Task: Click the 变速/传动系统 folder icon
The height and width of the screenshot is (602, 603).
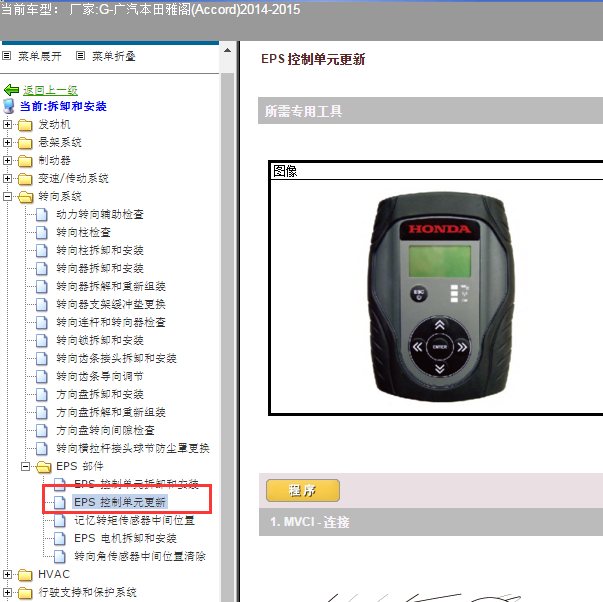Action: (x=25, y=179)
